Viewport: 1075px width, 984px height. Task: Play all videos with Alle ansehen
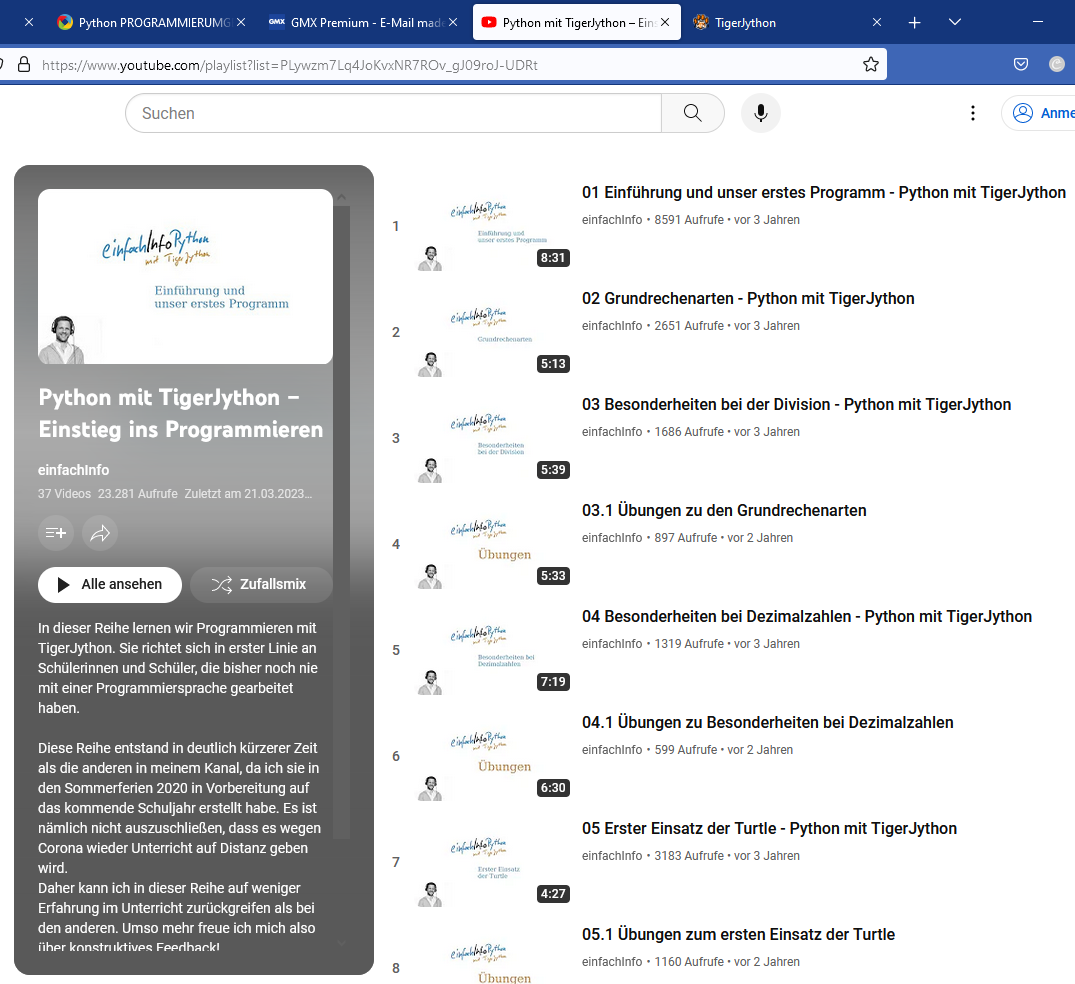110,584
